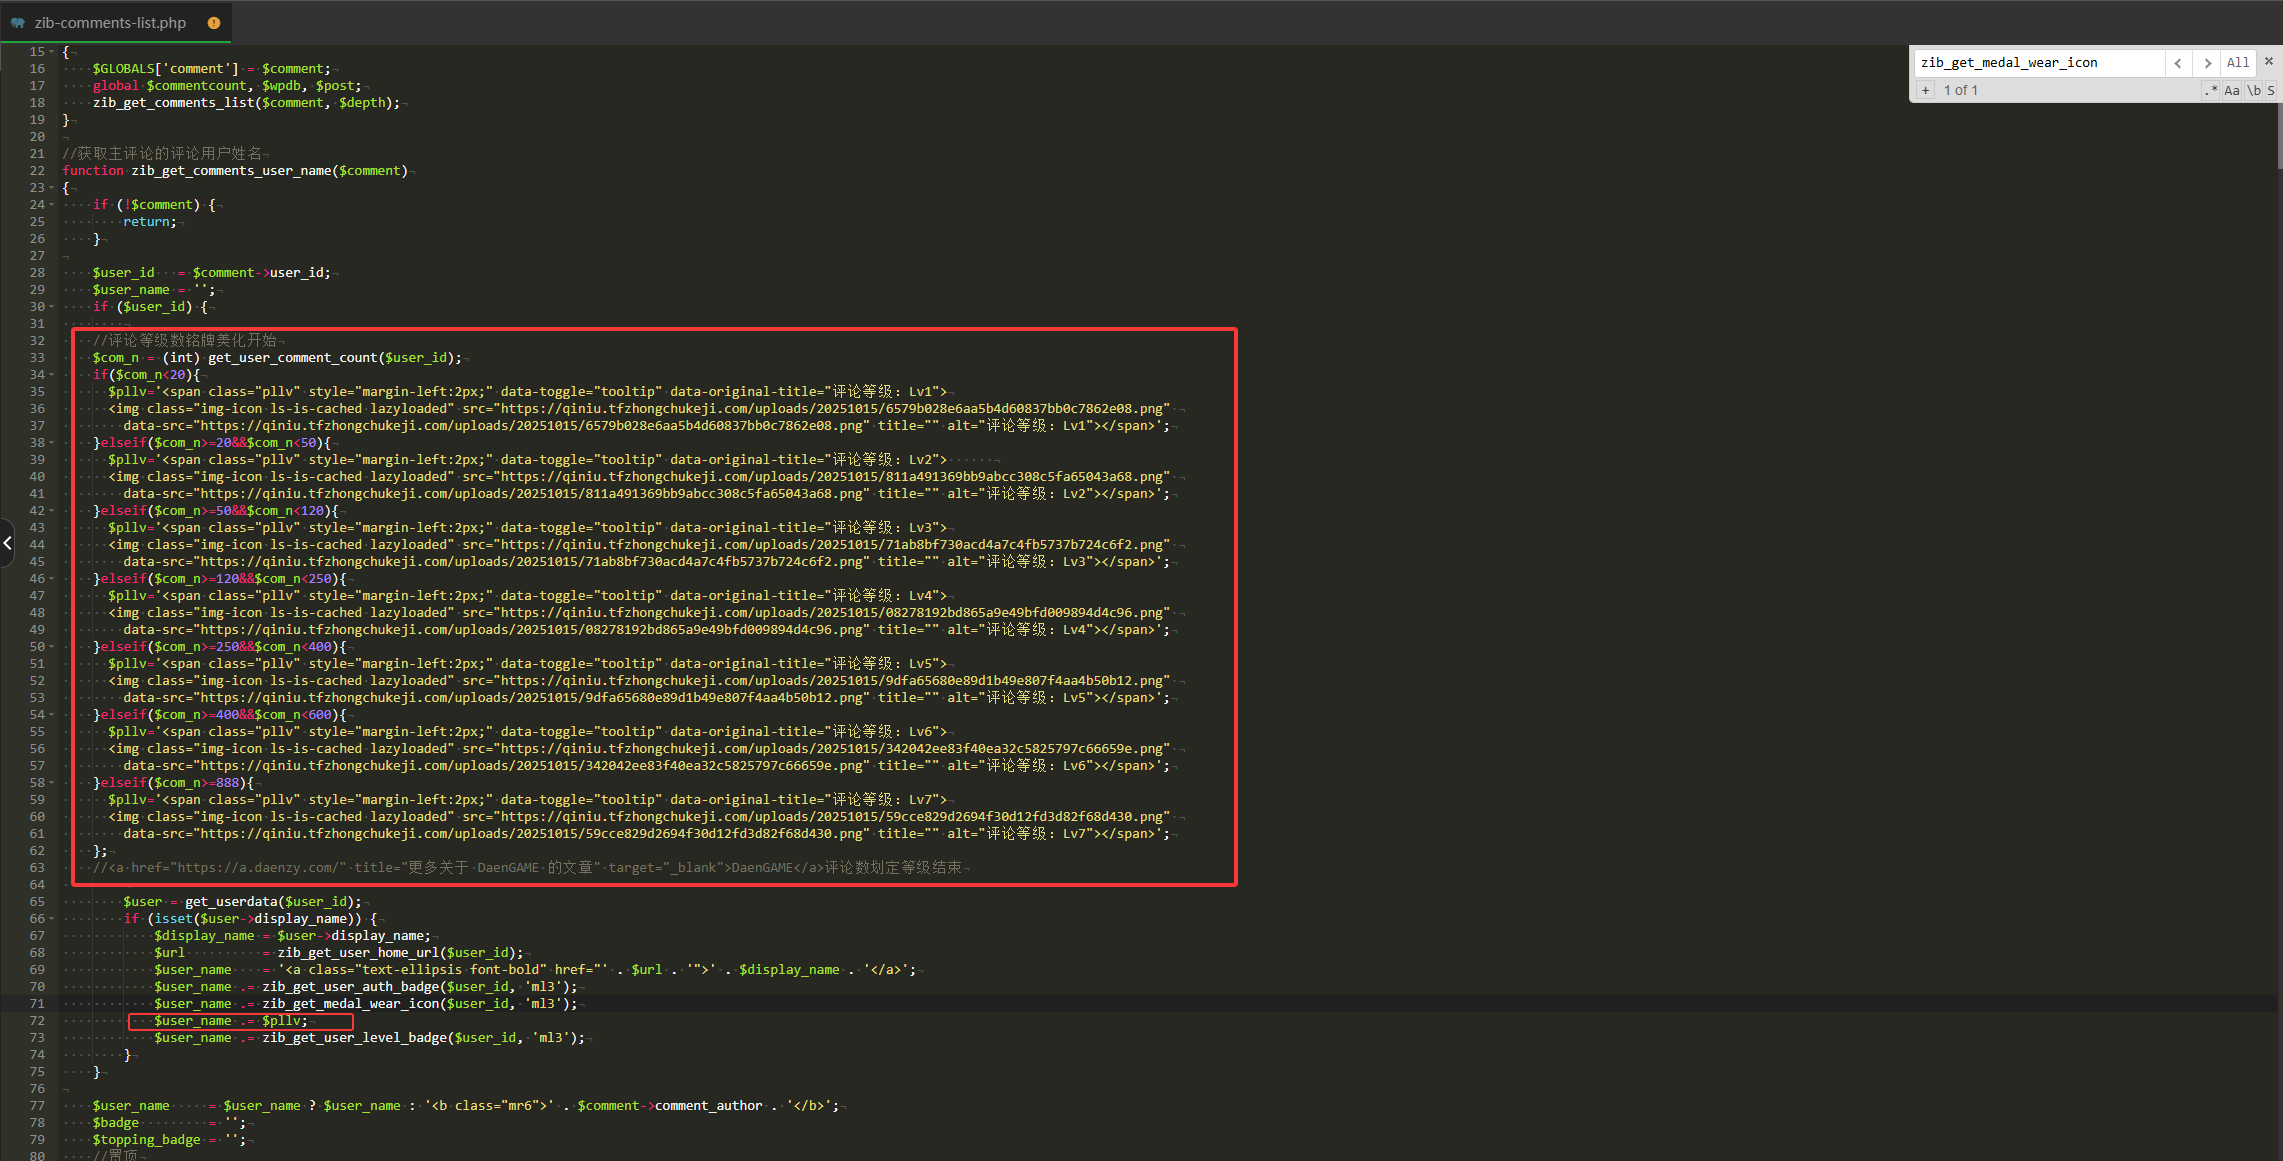Click the search text input field
The image size is (2283, 1161).
click(x=2038, y=63)
